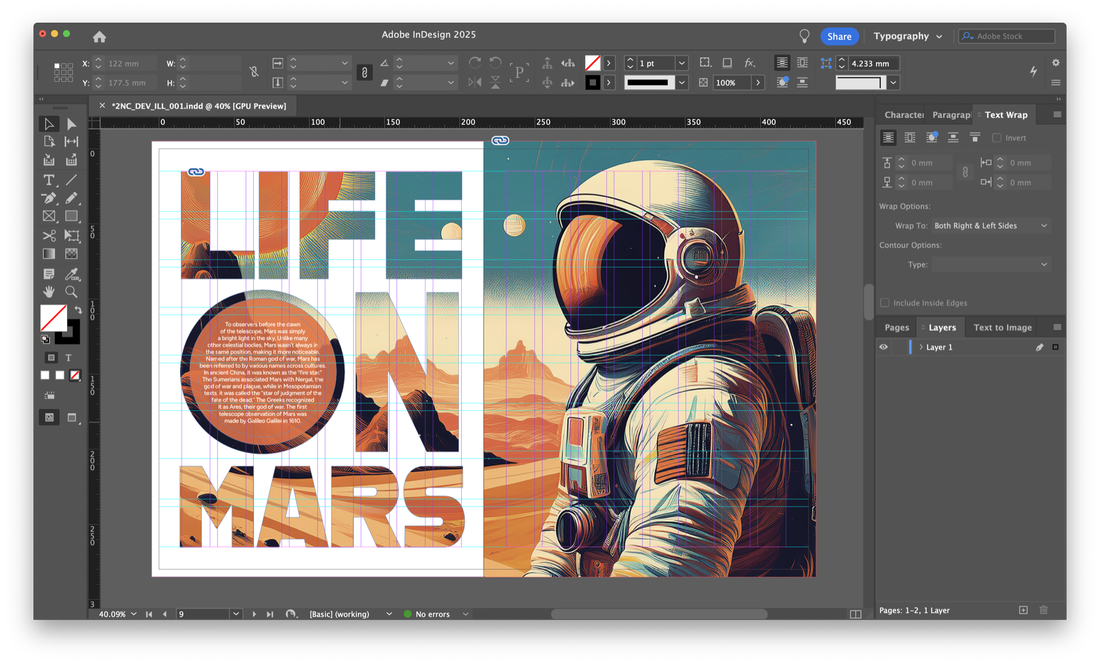This screenshot has width=1100, height=664.
Task: Create a new layer in Layers panel
Action: (x=1024, y=610)
